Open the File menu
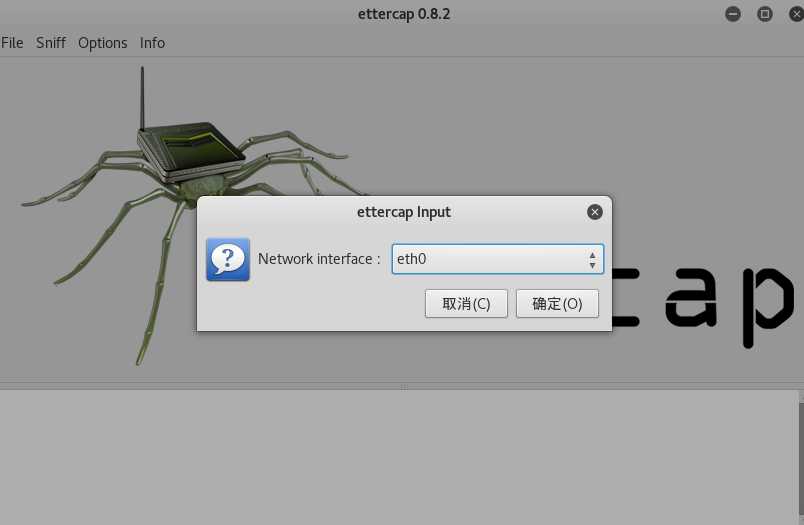 tap(12, 43)
